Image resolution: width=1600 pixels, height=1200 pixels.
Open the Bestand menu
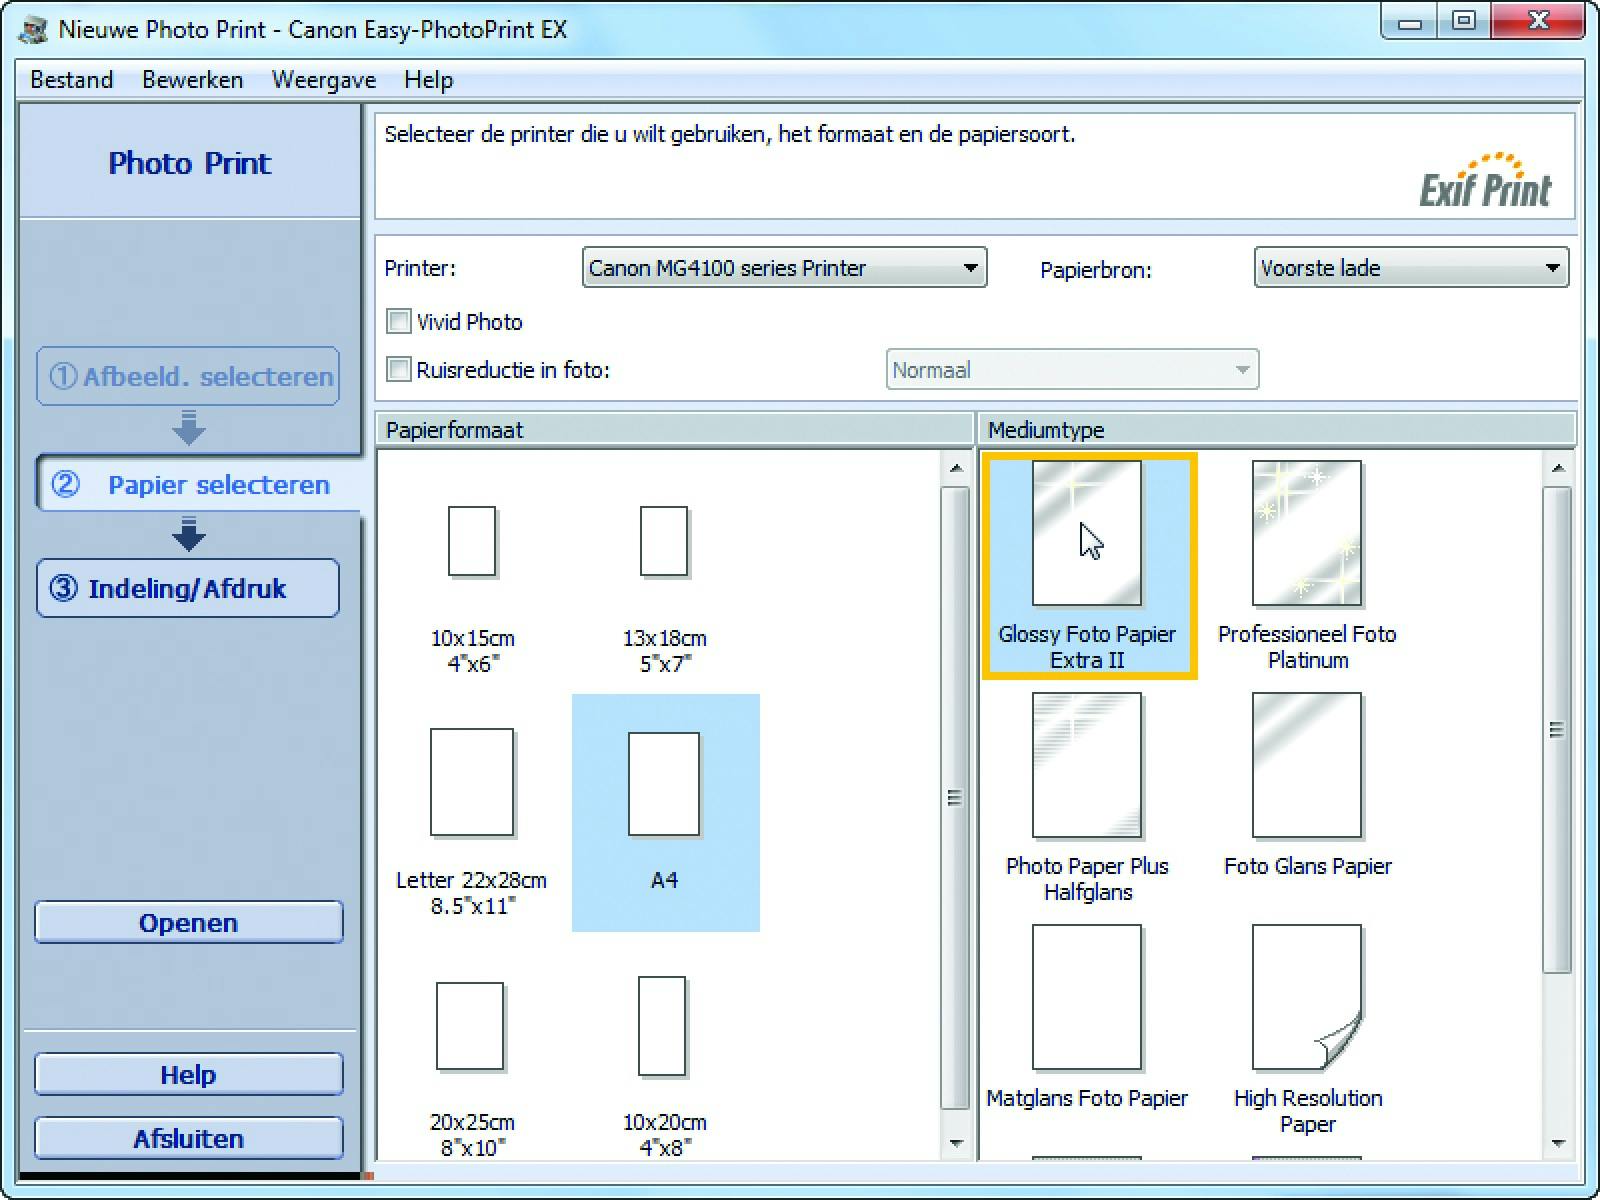pyautogui.click(x=72, y=80)
